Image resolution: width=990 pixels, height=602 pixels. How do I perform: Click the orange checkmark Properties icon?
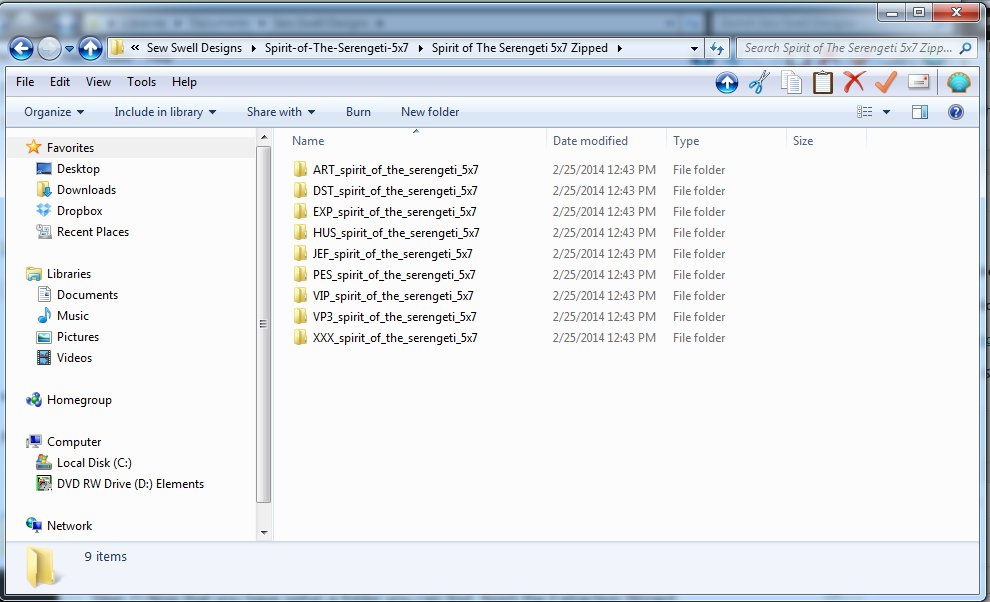[x=886, y=82]
